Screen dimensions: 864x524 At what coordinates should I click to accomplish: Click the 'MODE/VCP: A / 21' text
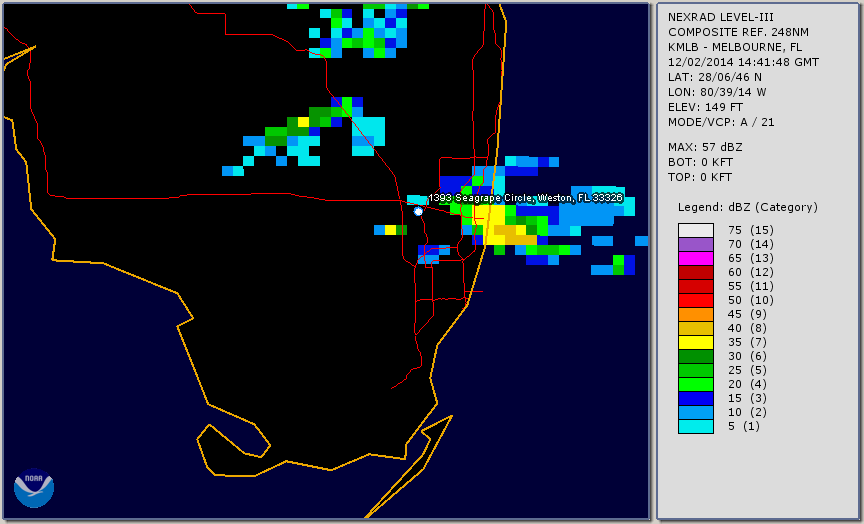click(721, 122)
